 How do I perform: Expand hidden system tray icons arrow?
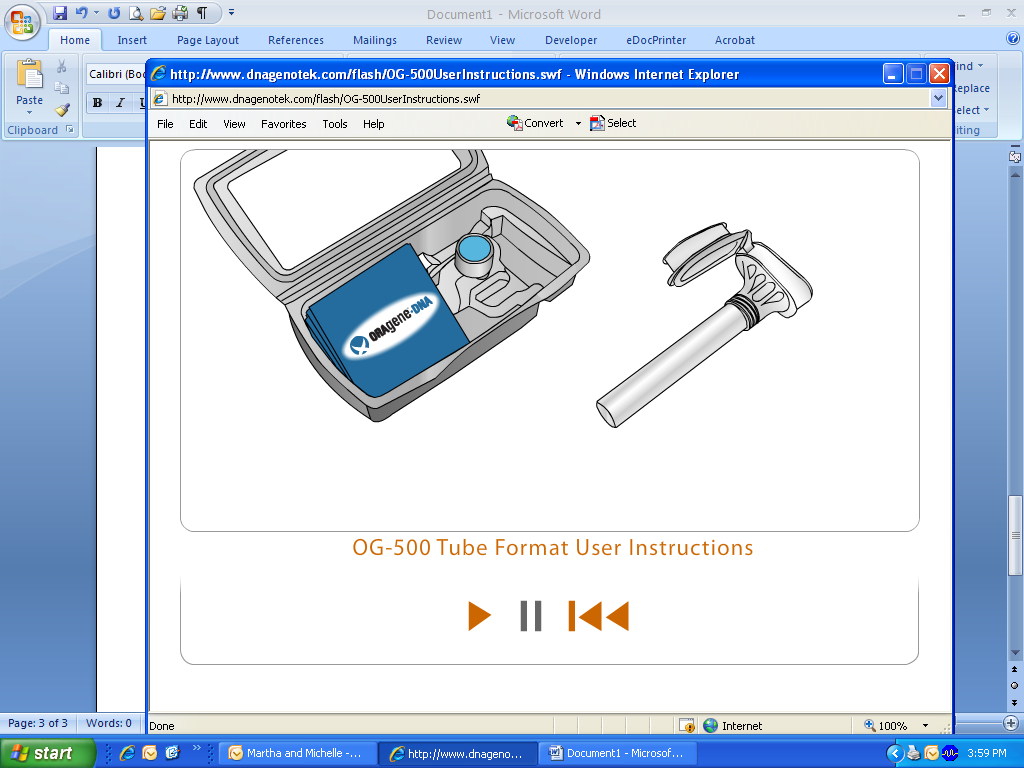[x=895, y=753]
